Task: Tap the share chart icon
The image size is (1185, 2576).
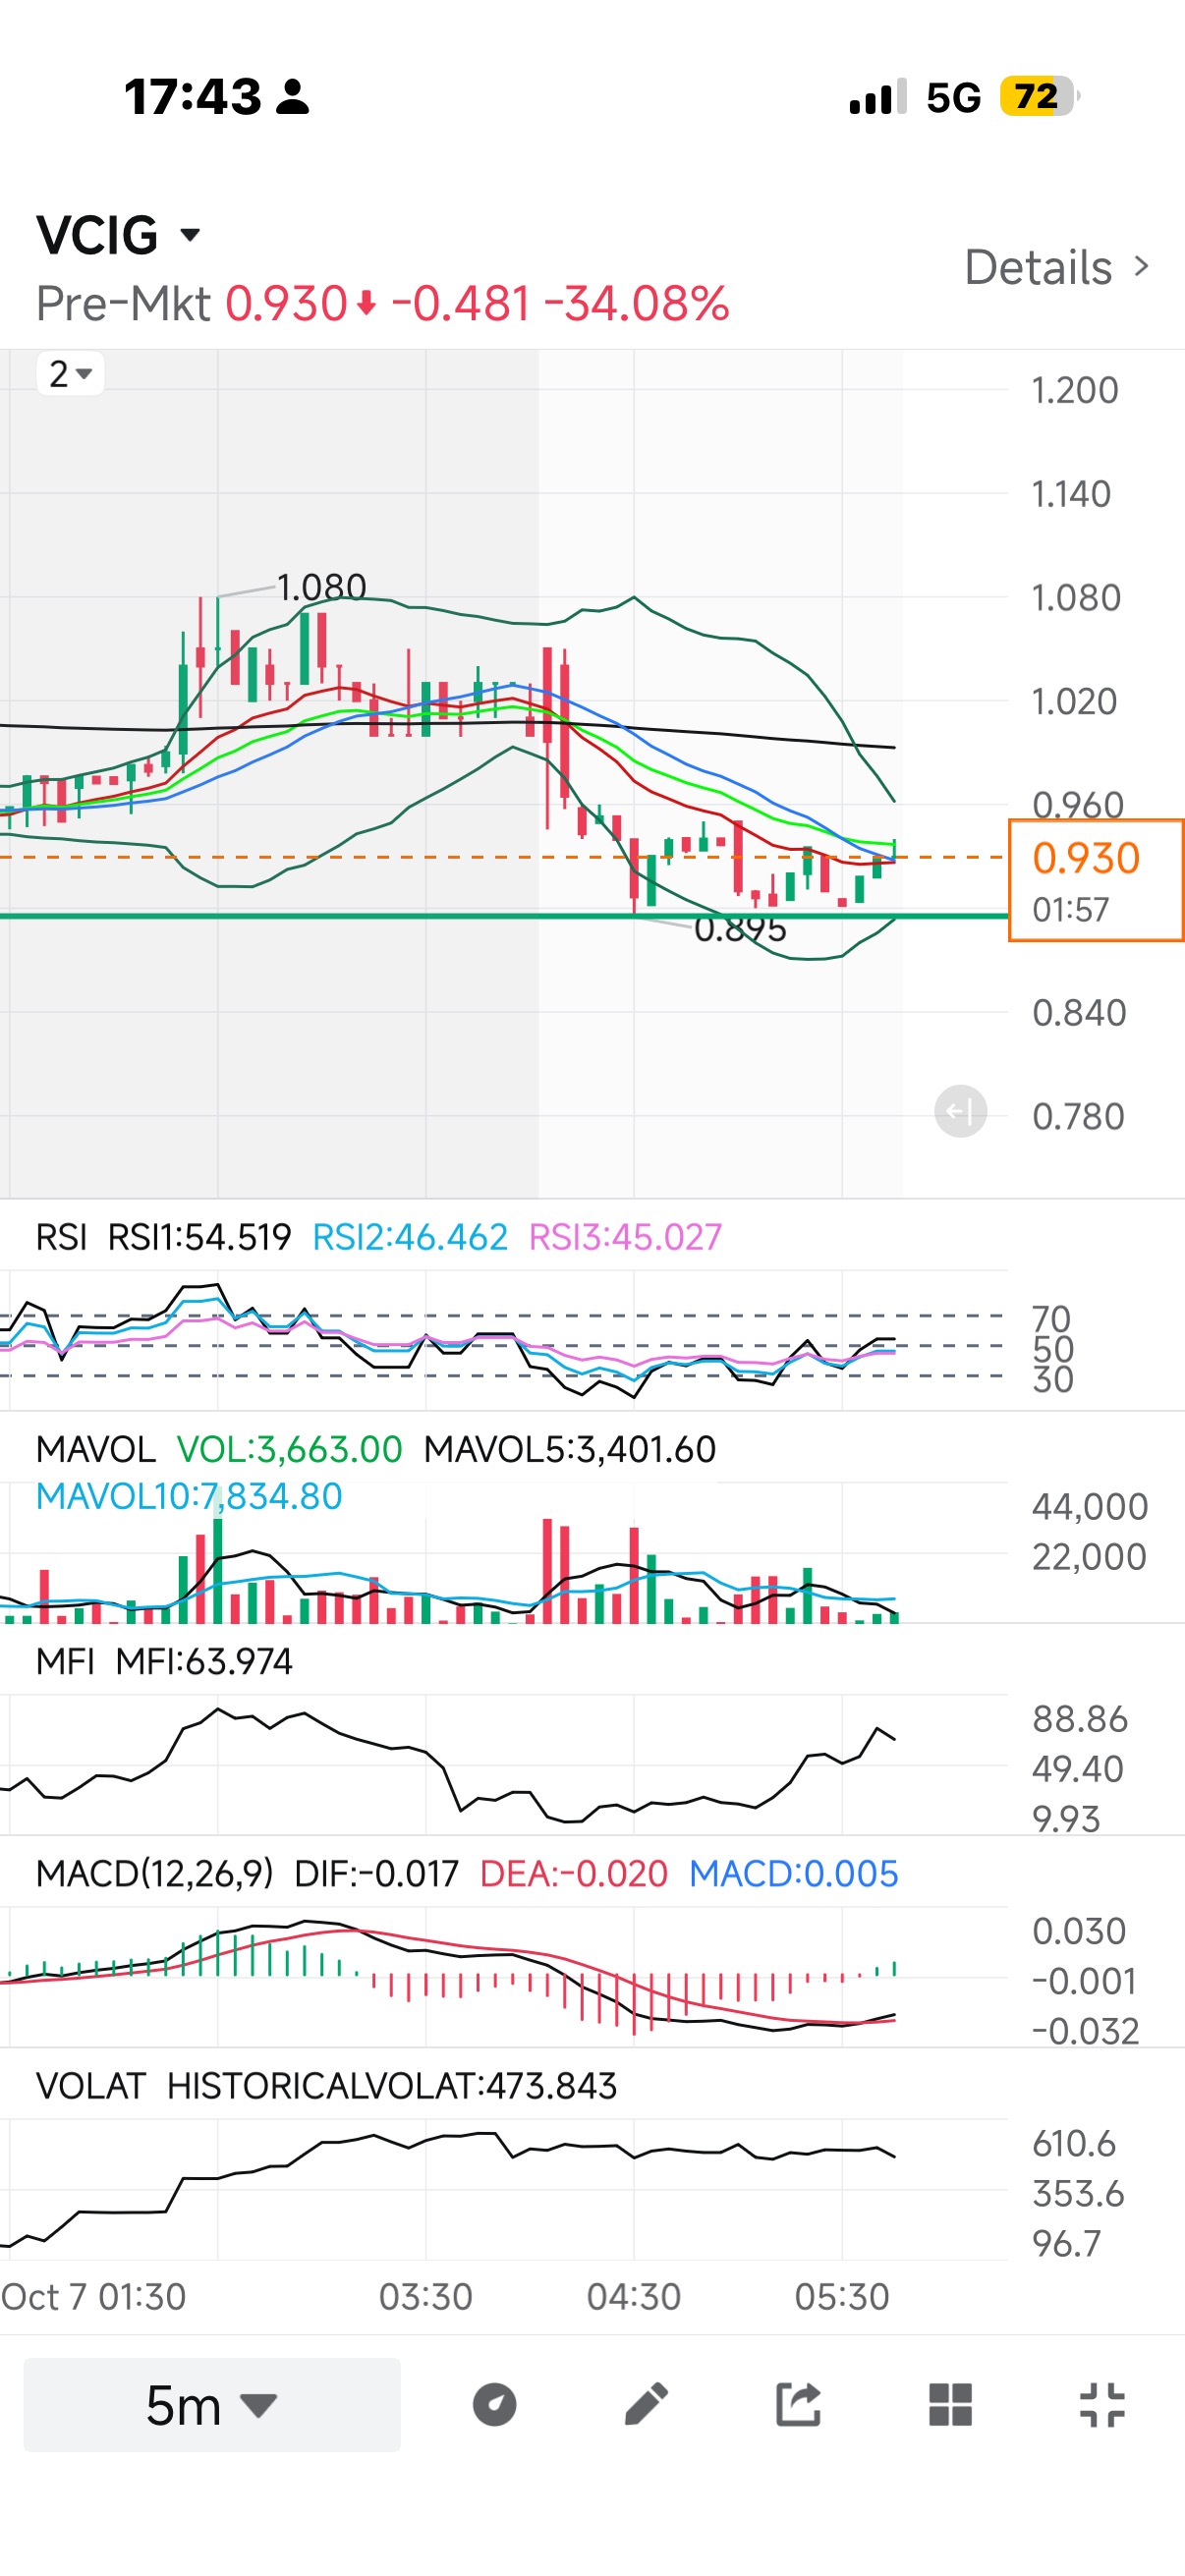Action: coord(798,2404)
